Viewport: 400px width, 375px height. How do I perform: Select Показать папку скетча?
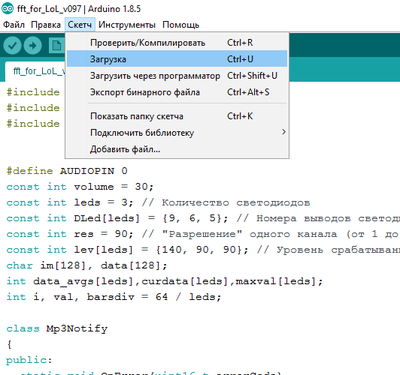177,116
